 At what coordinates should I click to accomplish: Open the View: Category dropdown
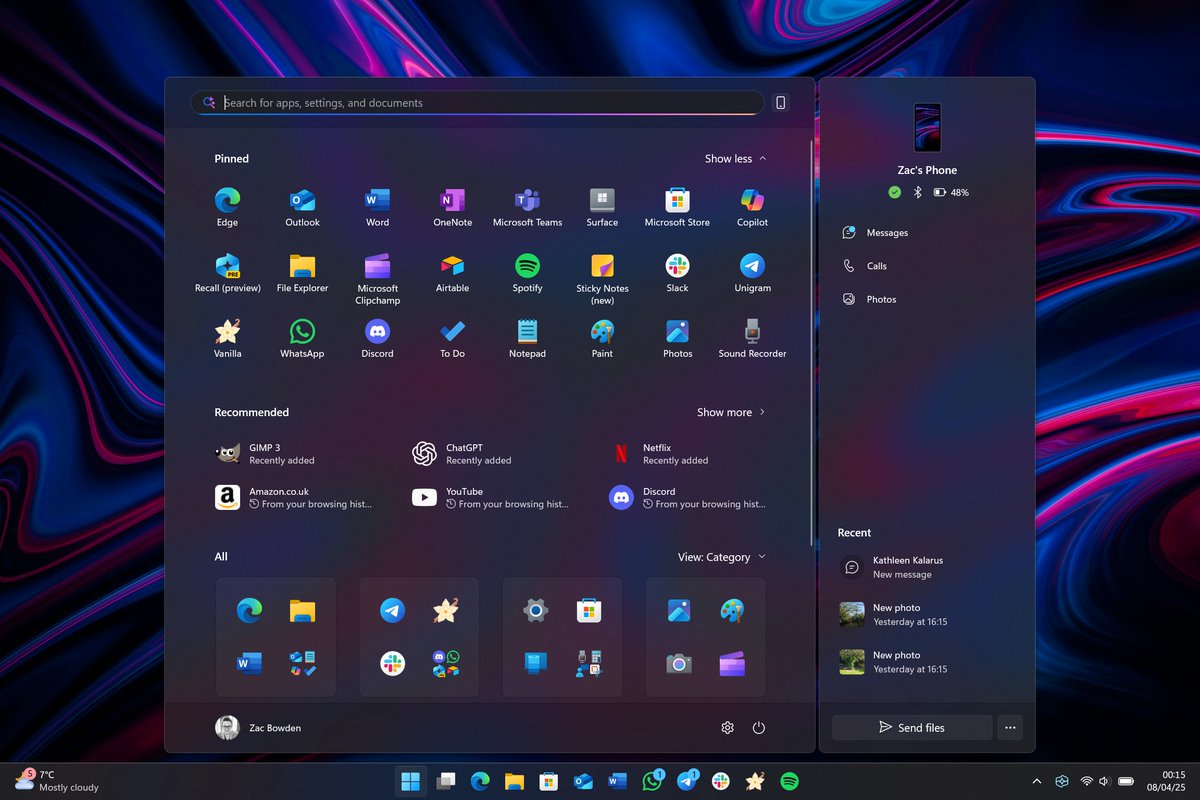tap(721, 557)
